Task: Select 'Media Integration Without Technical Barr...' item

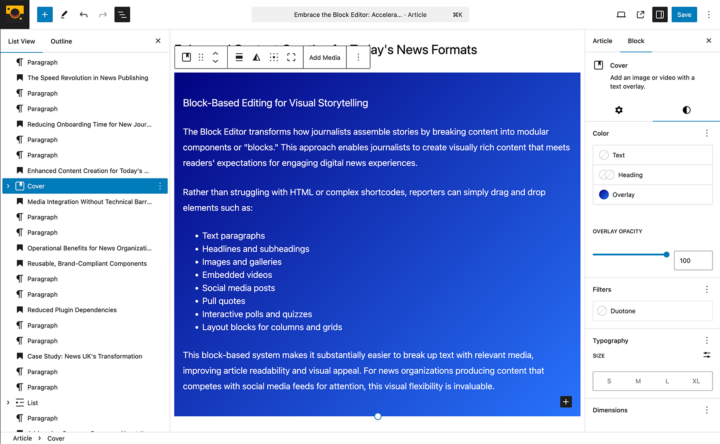Action: [x=89, y=202]
